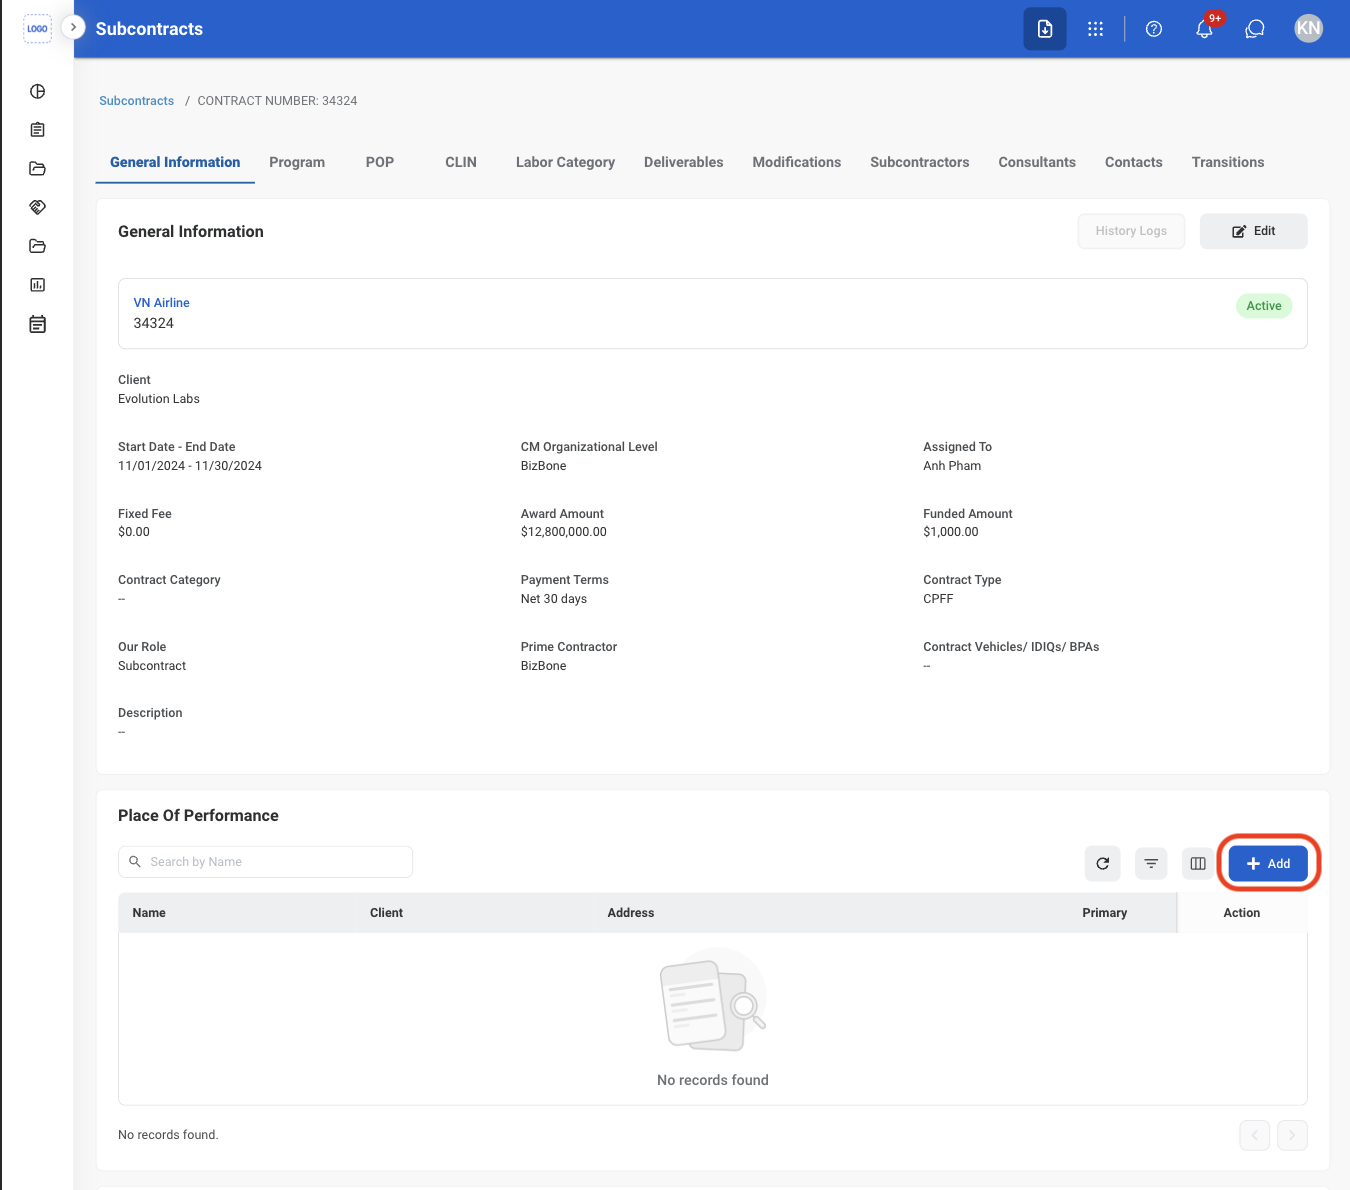Click the Active status badge

click(x=1264, y=306)
